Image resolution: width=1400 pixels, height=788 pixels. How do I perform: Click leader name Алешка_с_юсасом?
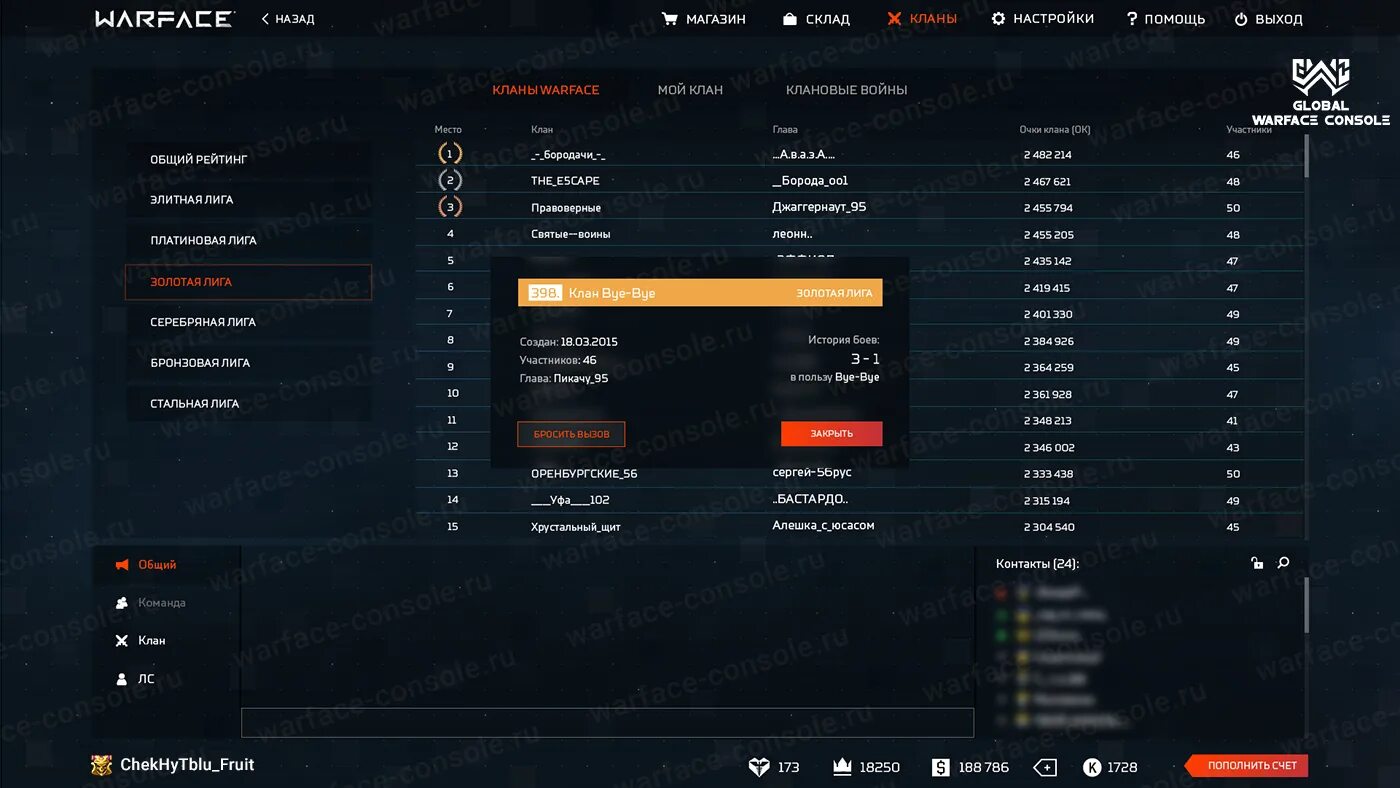point(823,526)
